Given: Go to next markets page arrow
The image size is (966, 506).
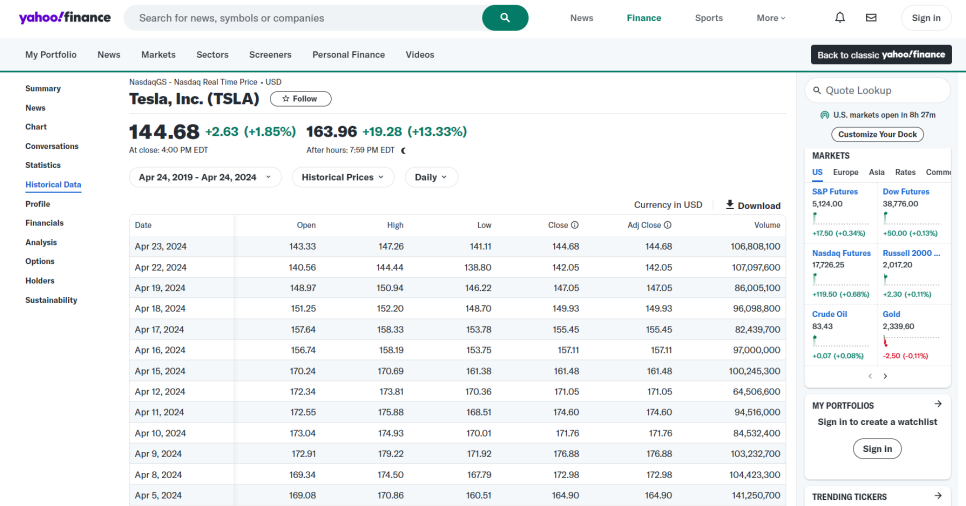Looking at the screenshot, I should [885, 376].
